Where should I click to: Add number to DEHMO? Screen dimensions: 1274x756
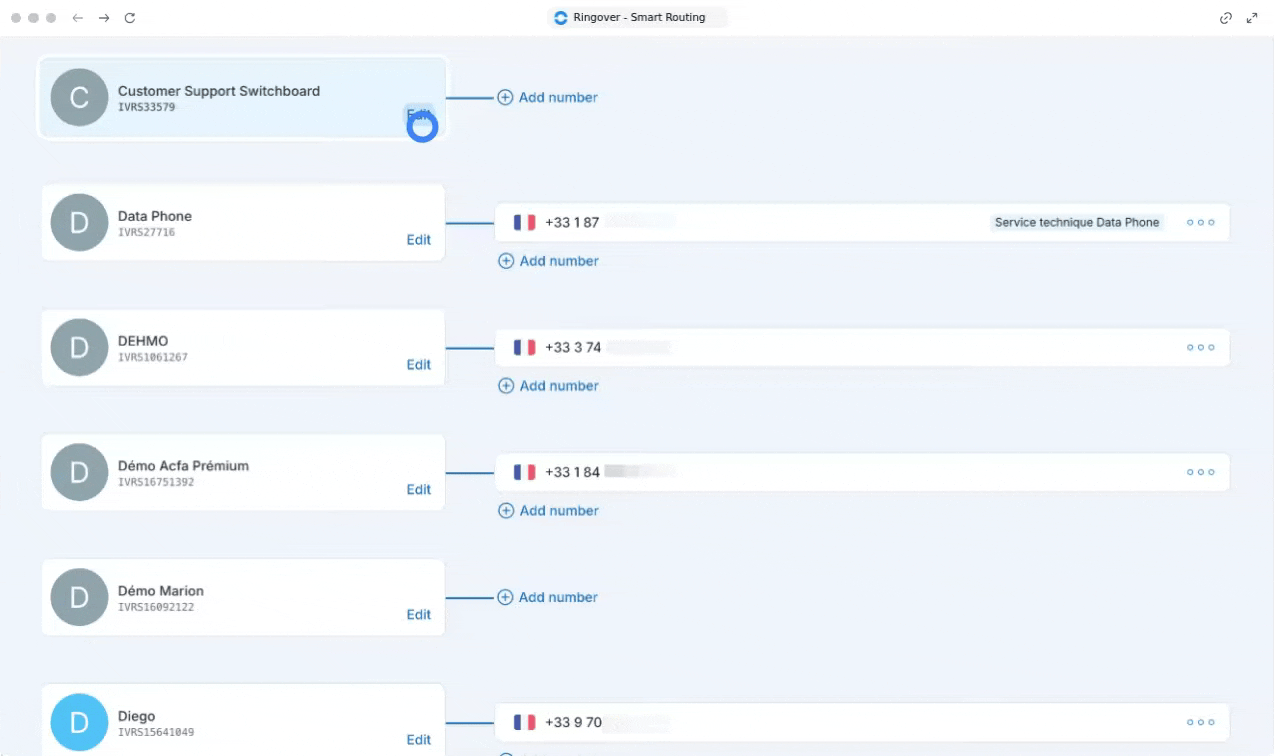click(548, 386)
